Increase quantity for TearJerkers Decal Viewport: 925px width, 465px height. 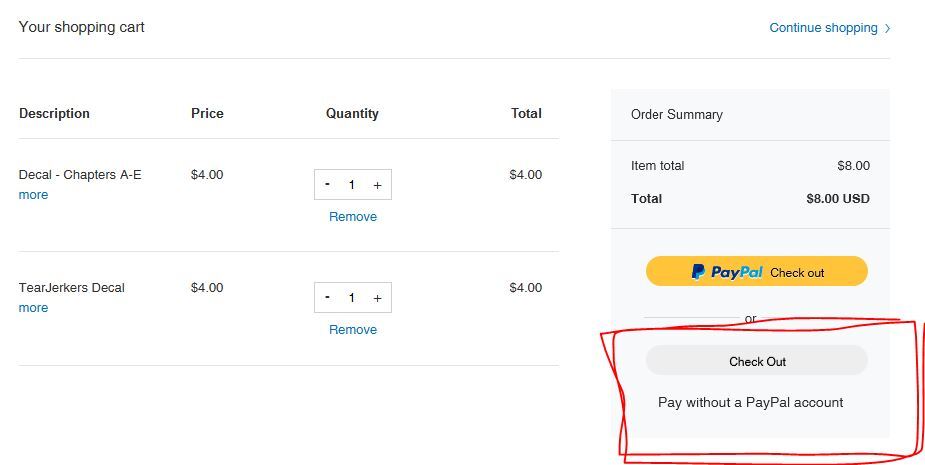point(377,298)
